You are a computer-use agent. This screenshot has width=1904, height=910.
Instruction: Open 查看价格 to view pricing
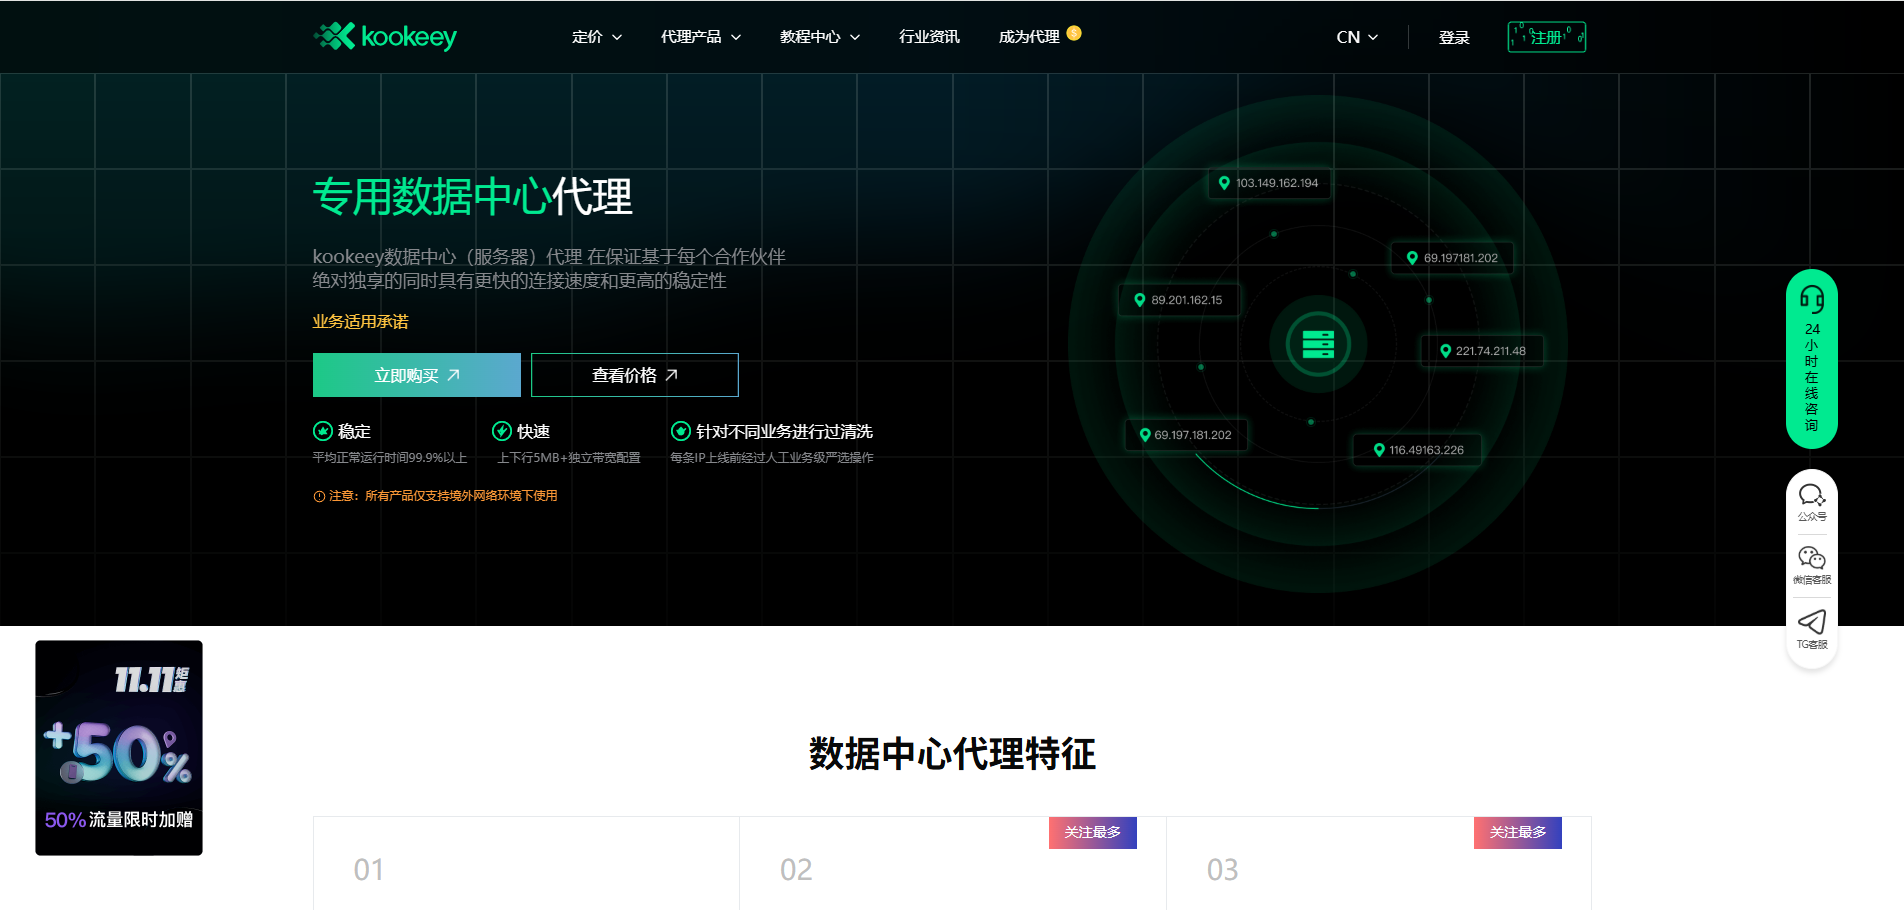pyautogui.click(x=634, y=374)
